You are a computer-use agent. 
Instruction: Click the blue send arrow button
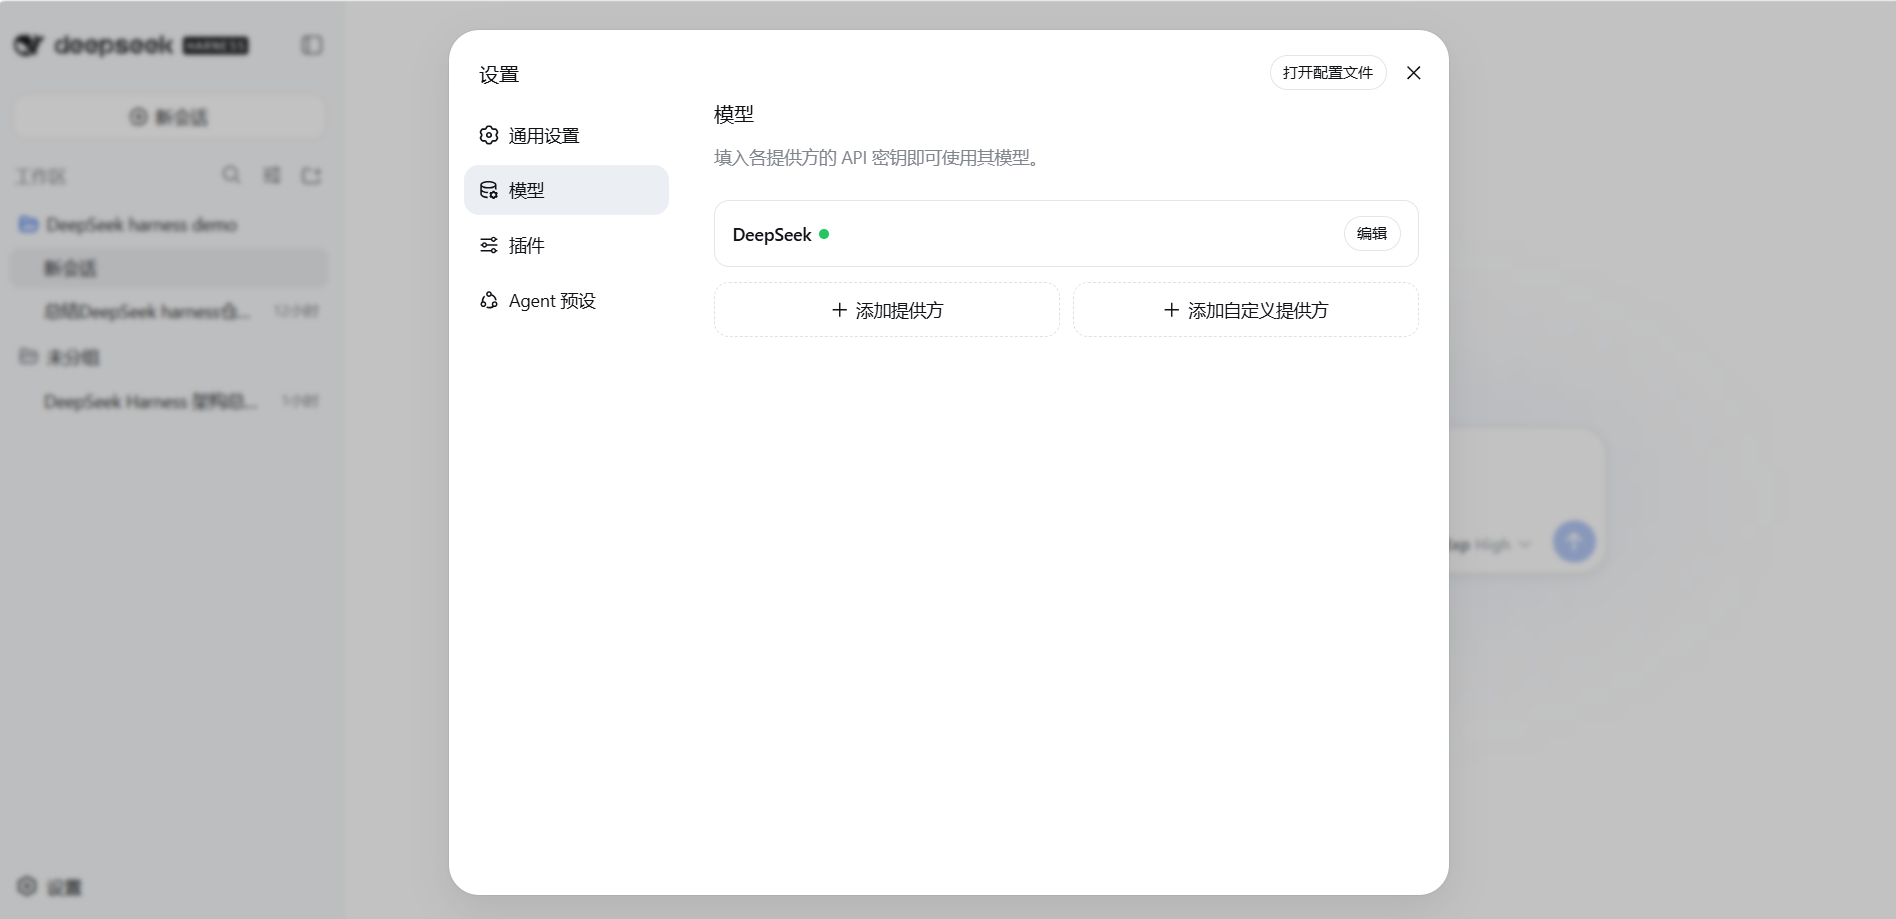coord(1574,541)
